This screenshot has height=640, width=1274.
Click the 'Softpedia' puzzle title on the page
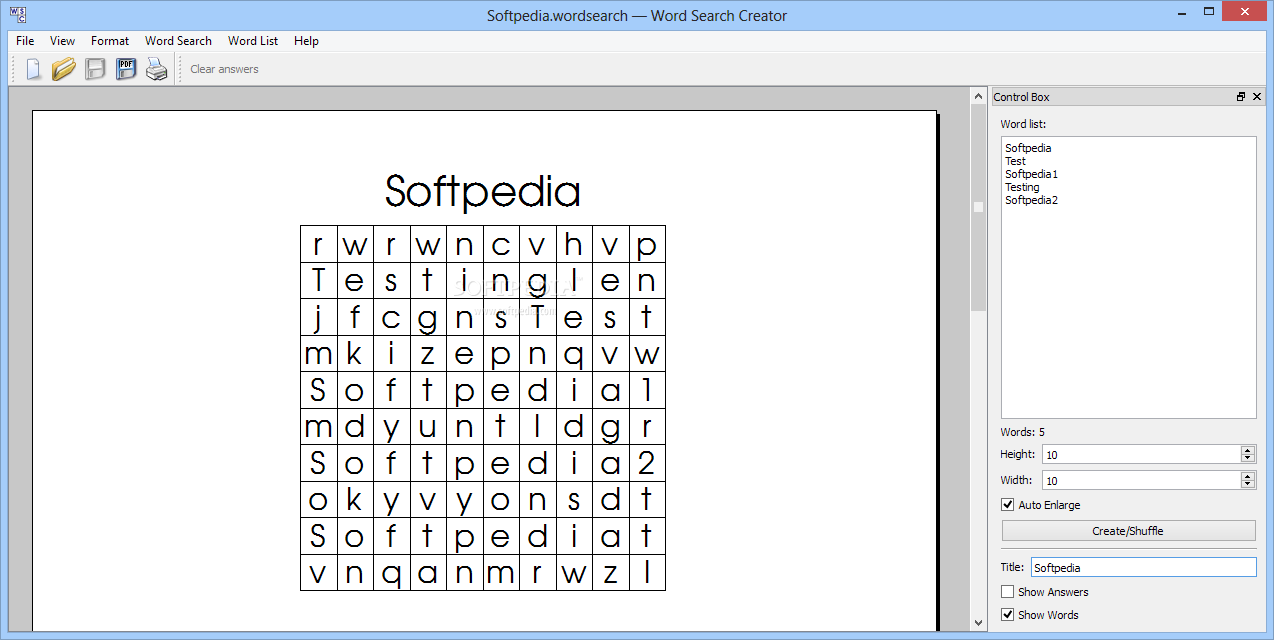(x=483, y=191)
